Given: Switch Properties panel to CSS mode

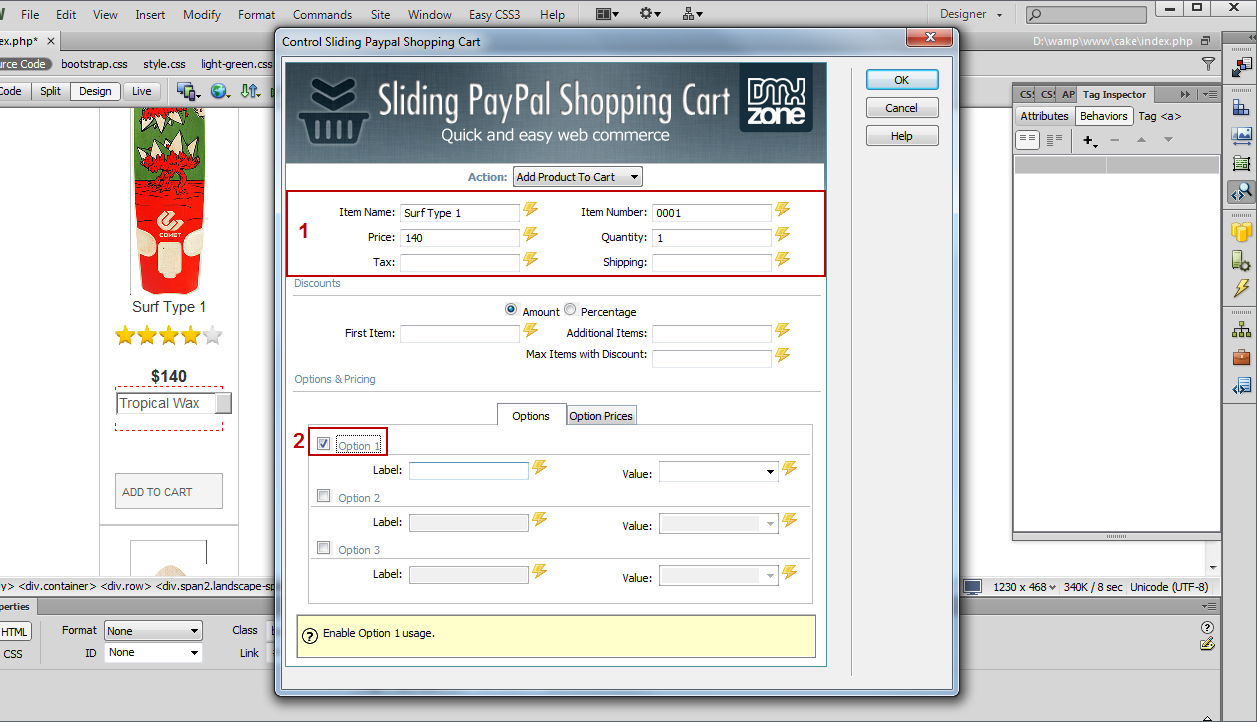Looking at the screenshot, I should click(x=13, y=654).
